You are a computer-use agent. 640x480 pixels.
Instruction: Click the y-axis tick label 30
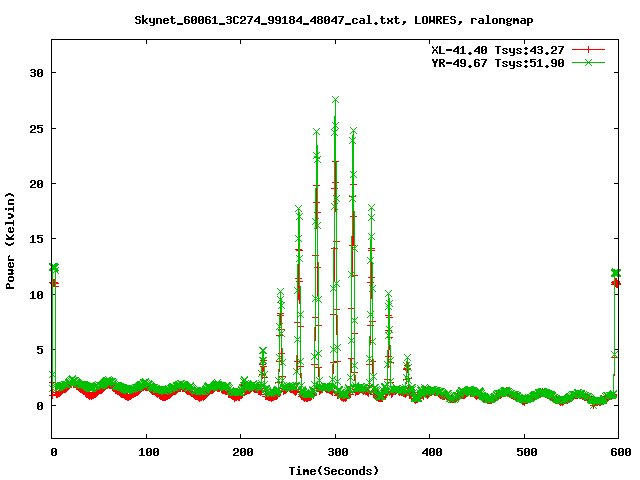tap(36, 73)
